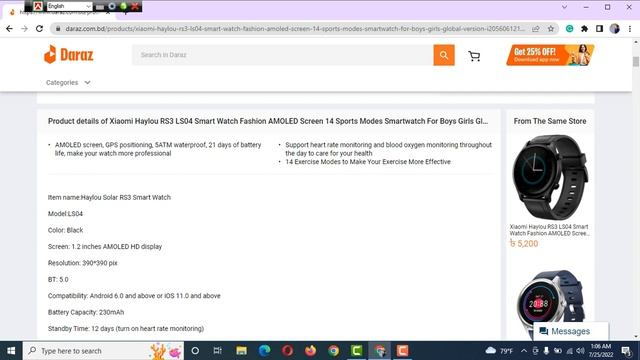Screen dimensions: 640x360
Task: Click the ৳ 5,200 price
Action: coord(524,244)
